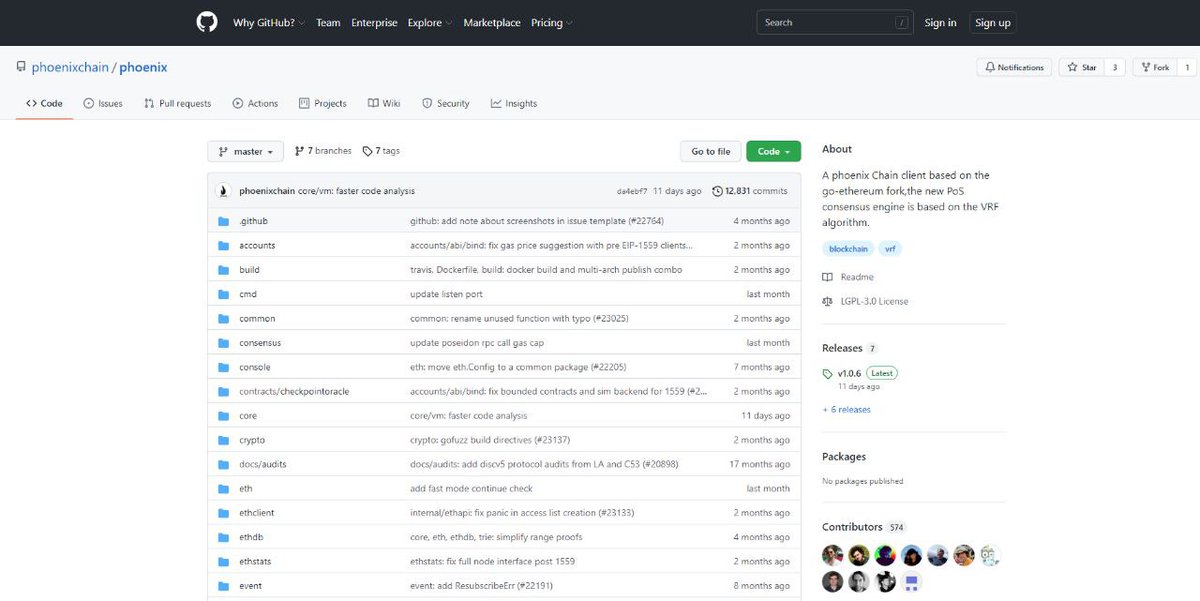Click the phoenixchain author avatar icon

225,191
